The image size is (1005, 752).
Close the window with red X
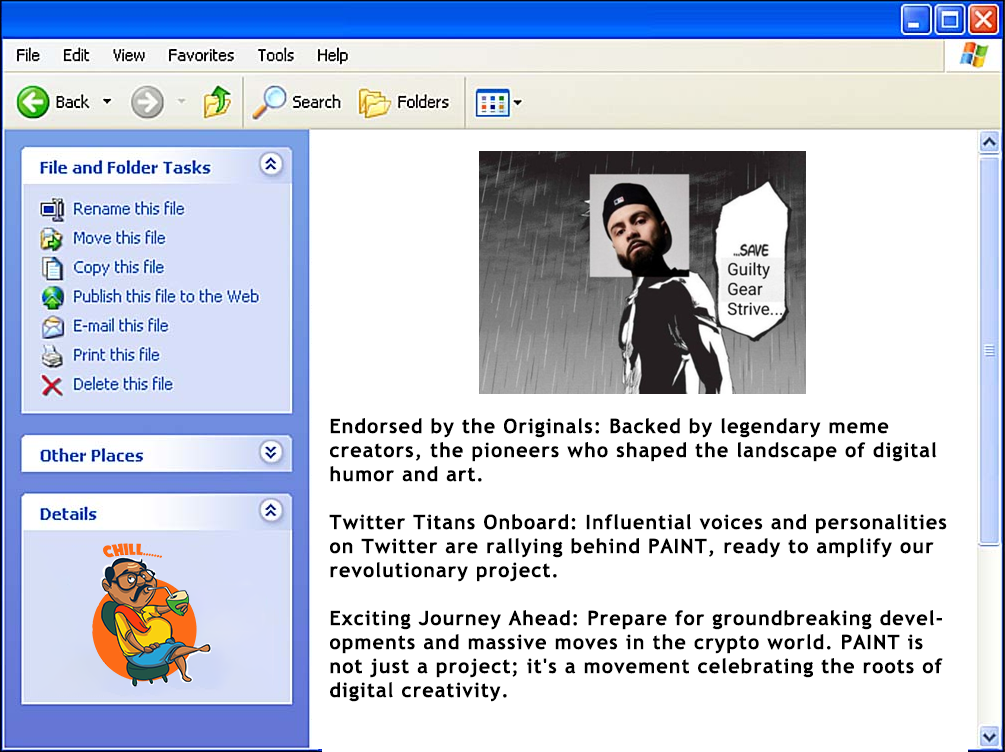point(983,20)
